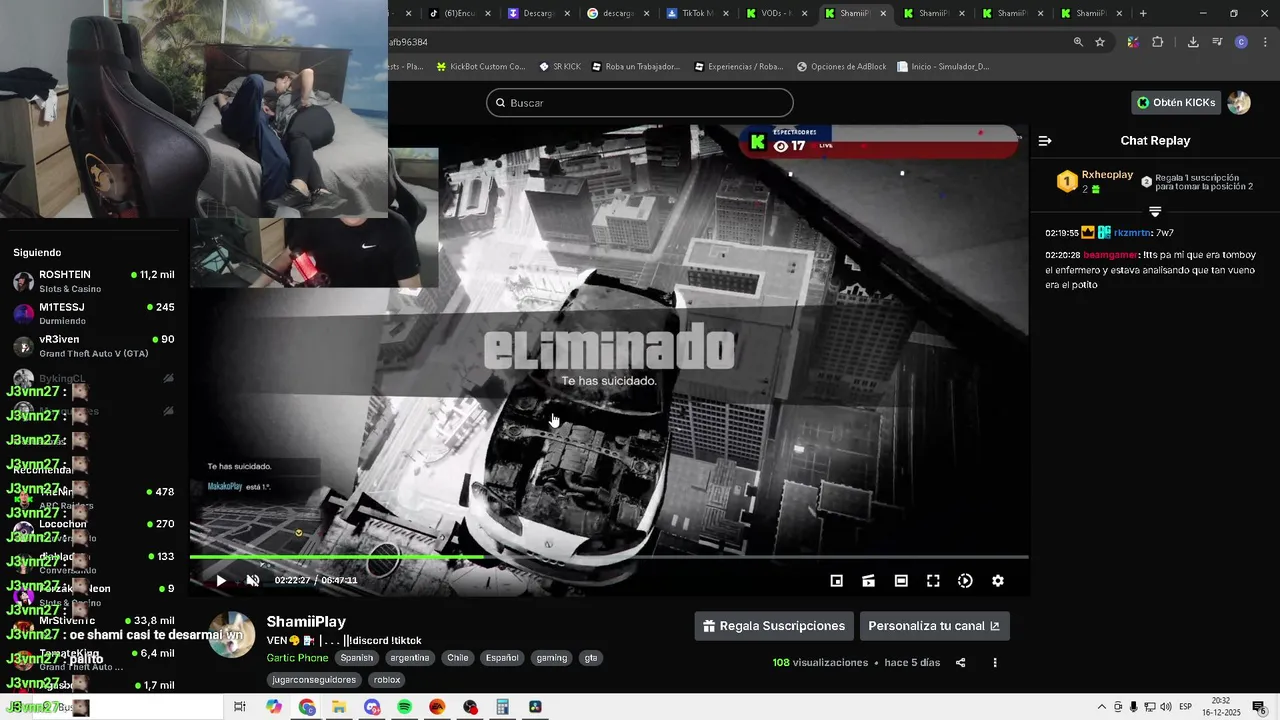Open the SR KICK bookmark
Viewport: 1280px width, 720px height.
point(560,67)
